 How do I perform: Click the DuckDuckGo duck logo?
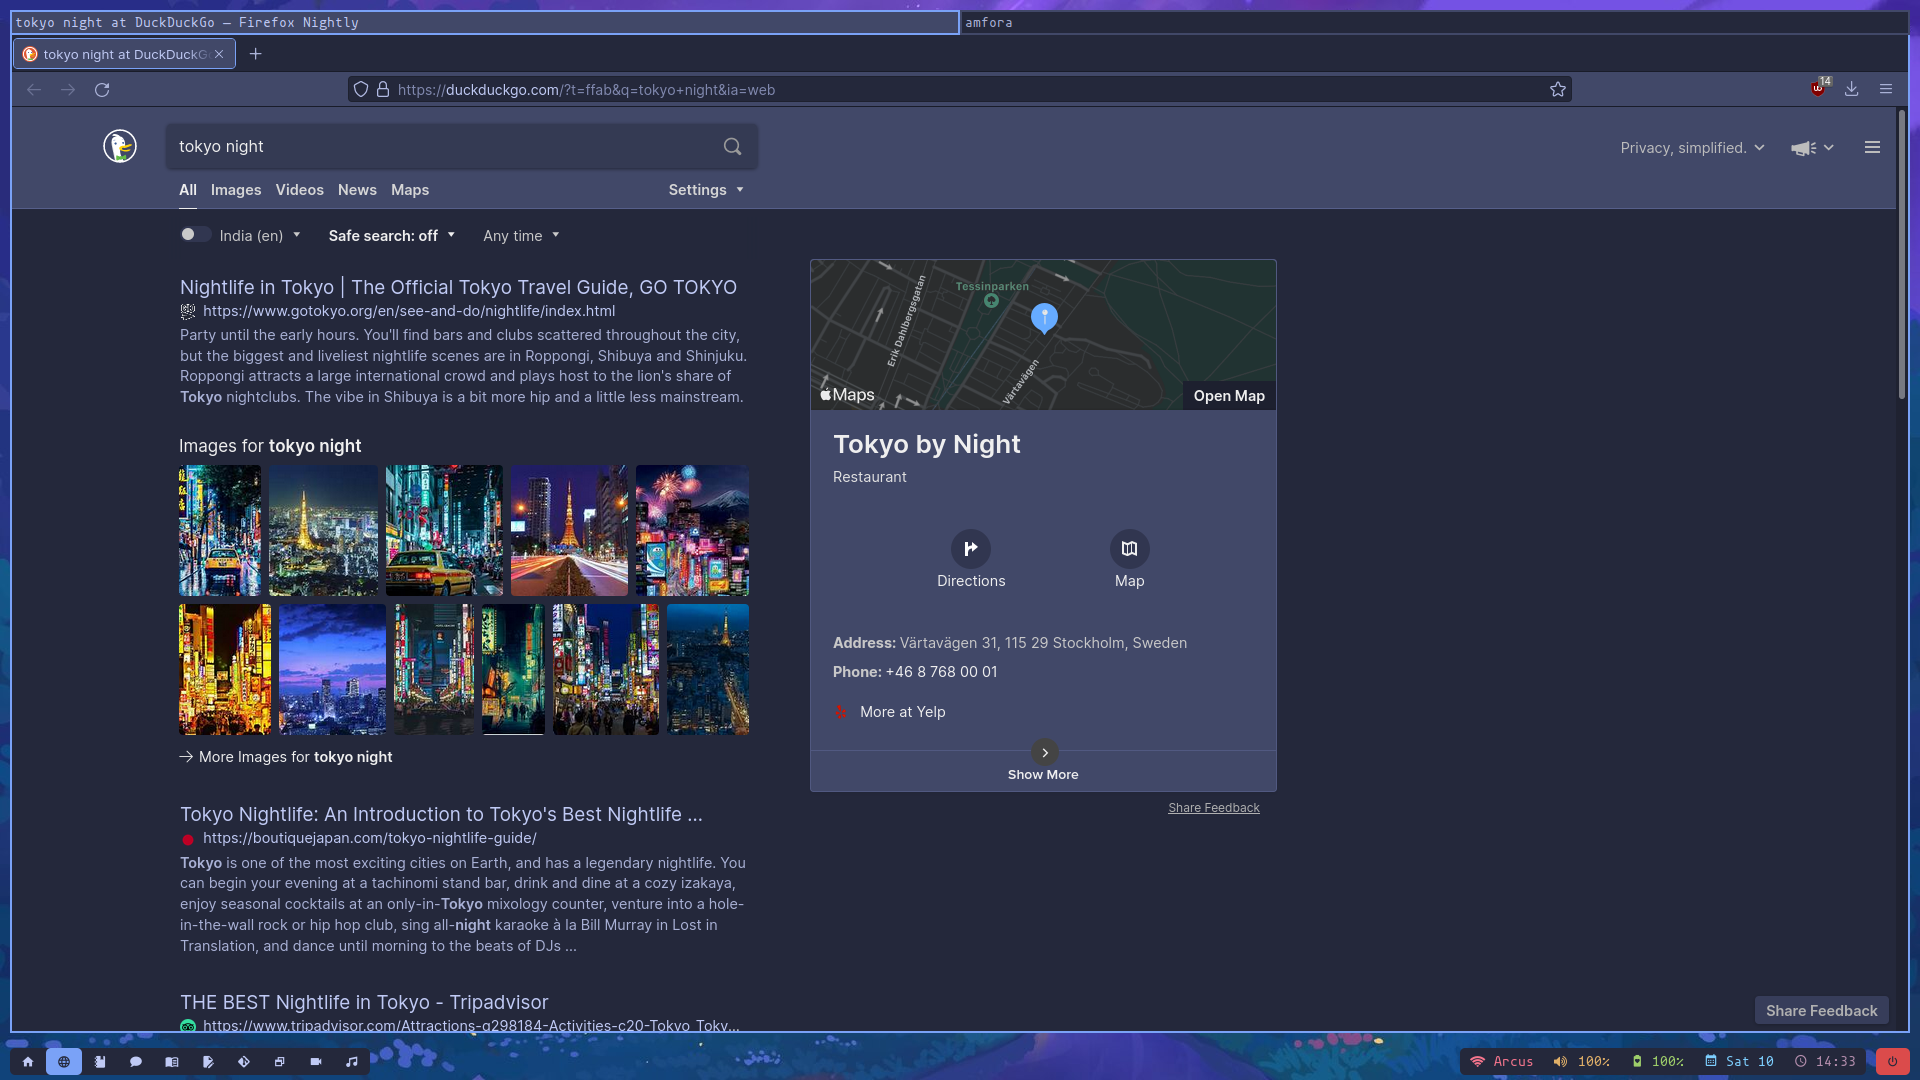(x=120, y=147)
